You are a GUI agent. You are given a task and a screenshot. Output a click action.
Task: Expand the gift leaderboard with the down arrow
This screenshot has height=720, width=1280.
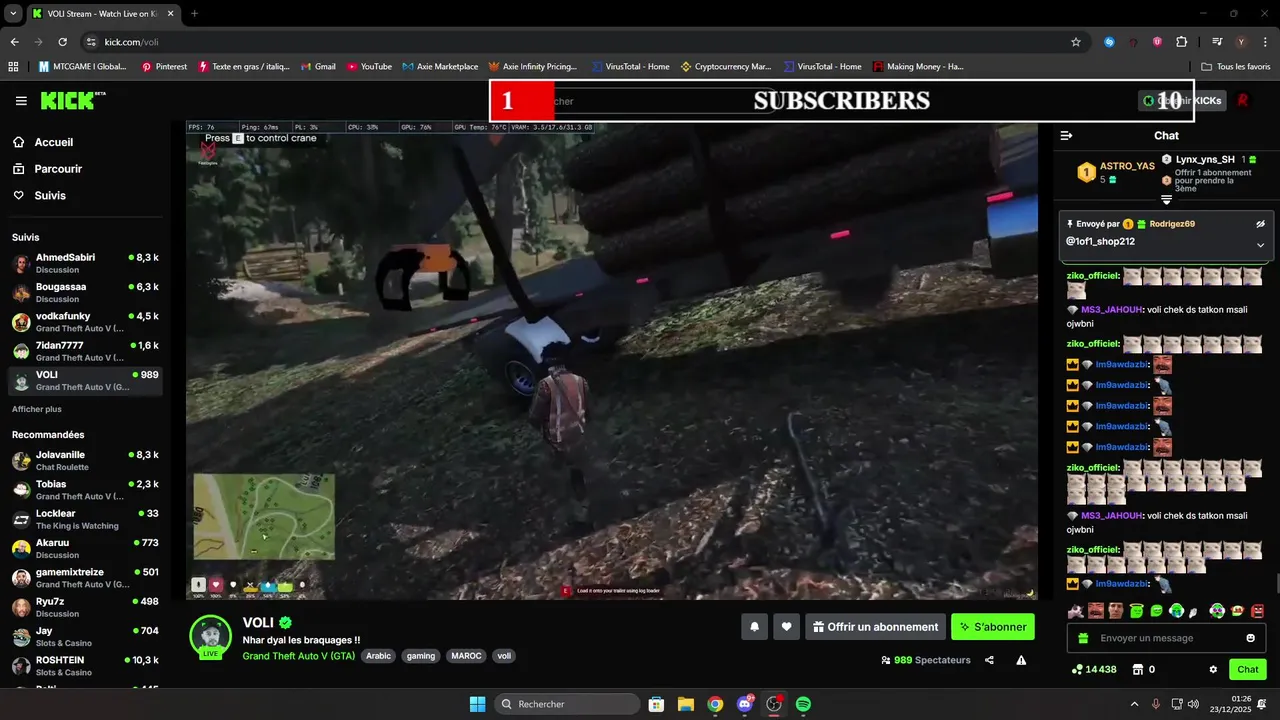[1166, 200]
